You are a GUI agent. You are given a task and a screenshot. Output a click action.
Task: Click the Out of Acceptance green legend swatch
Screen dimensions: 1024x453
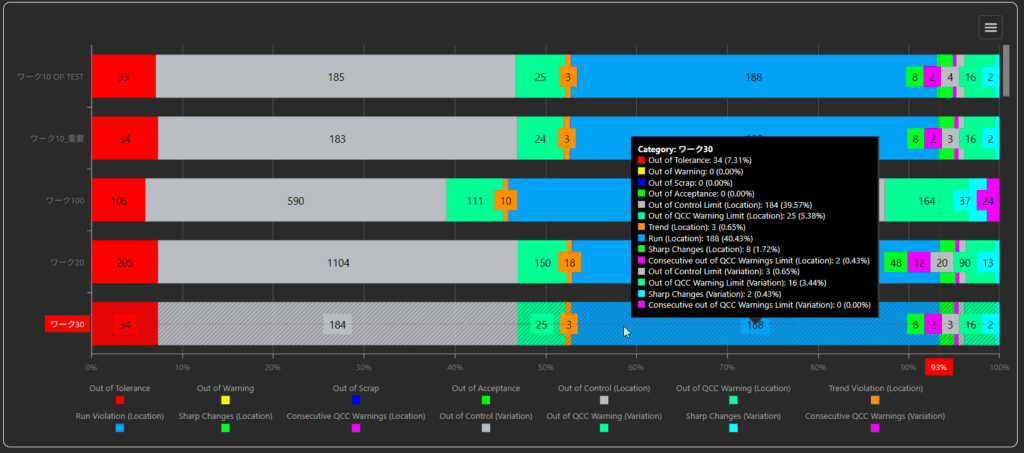point(486,400)
